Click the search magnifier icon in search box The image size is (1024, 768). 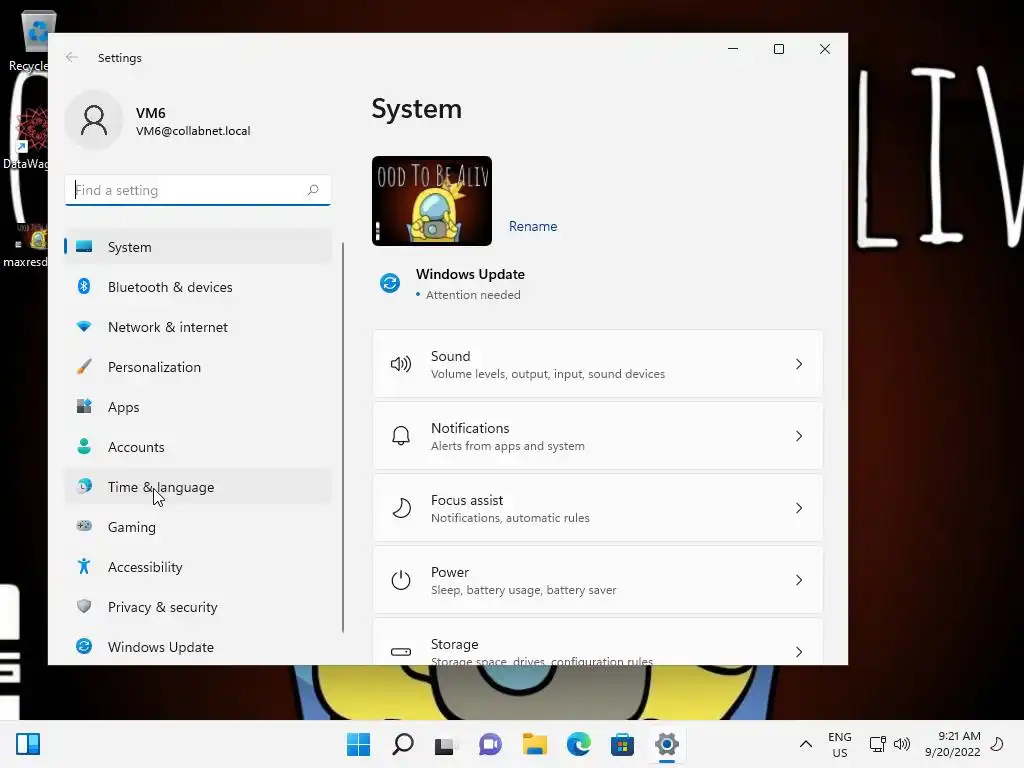pyautogui.click(x=313, y=190)
